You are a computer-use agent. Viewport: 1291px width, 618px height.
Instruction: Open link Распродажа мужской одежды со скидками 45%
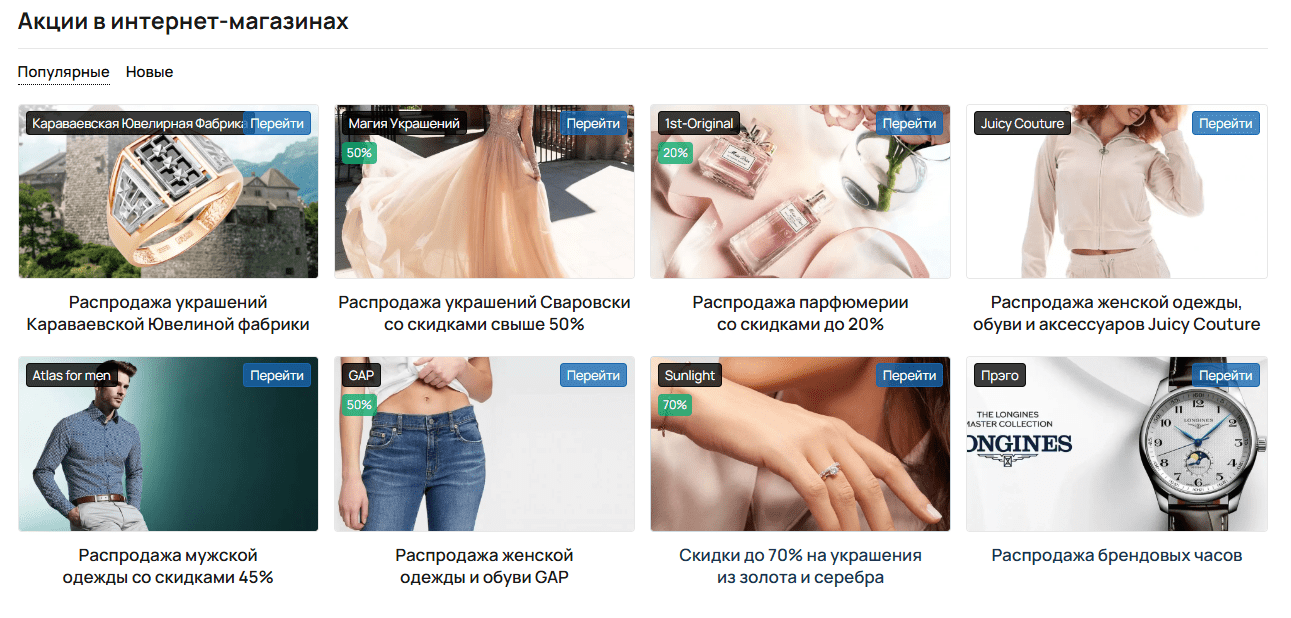pos(168,566)
